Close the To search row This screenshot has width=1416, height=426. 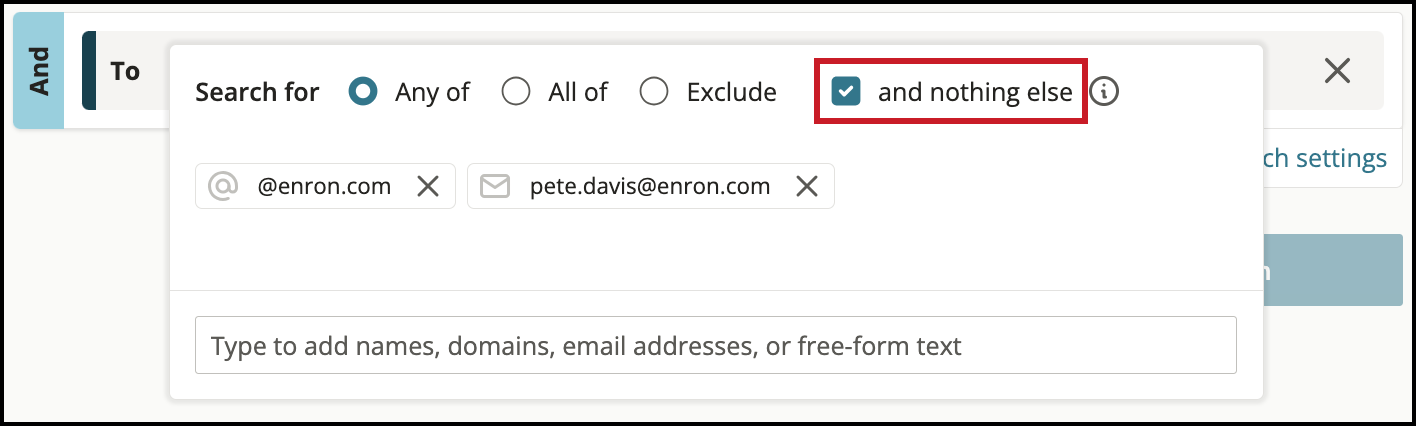pos(1337,70)
